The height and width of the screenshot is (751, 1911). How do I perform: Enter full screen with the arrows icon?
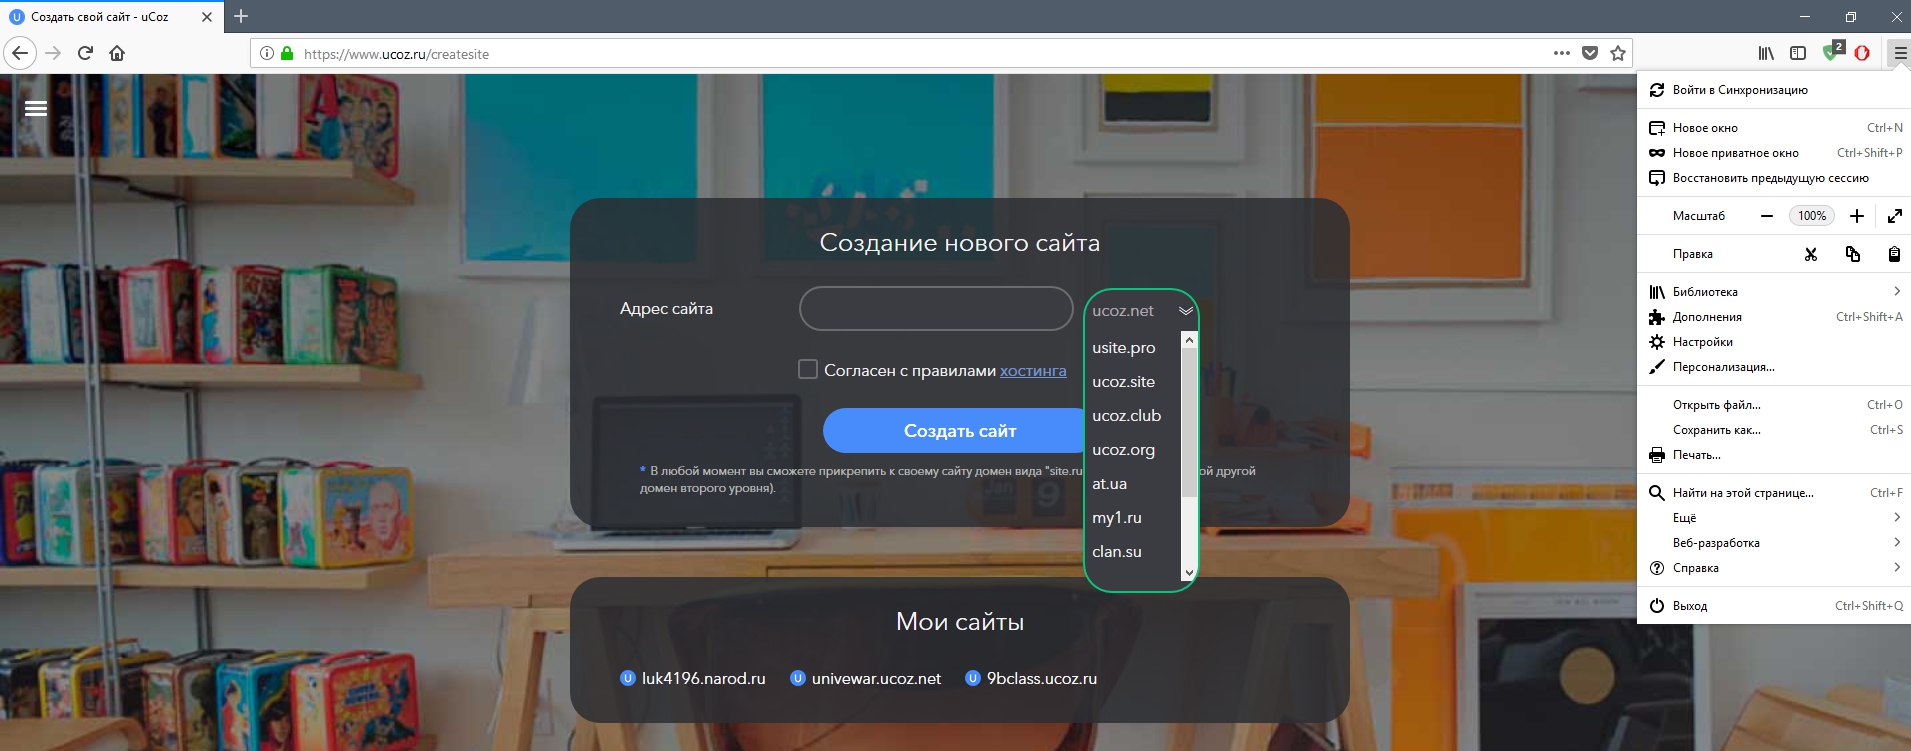click(x=1895, y=216)
